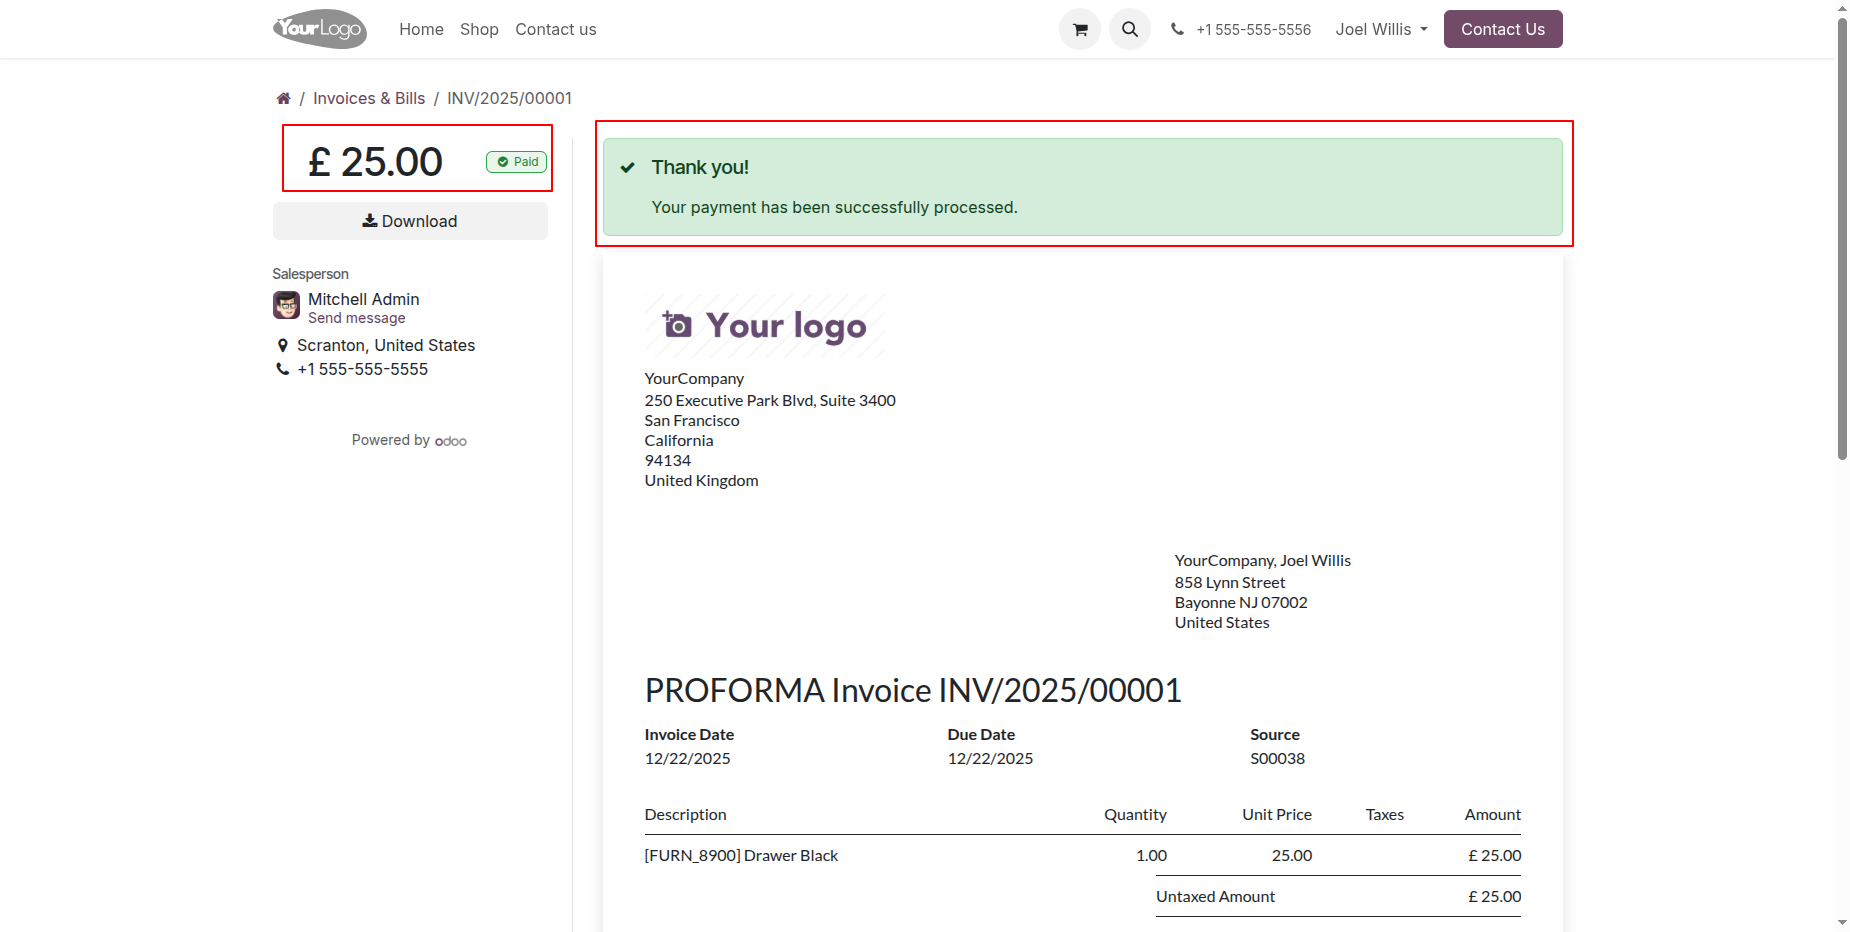The image size is (1850, 932).
Task: Click the search magnifier icon
Action: click(x=1129, y=30)
